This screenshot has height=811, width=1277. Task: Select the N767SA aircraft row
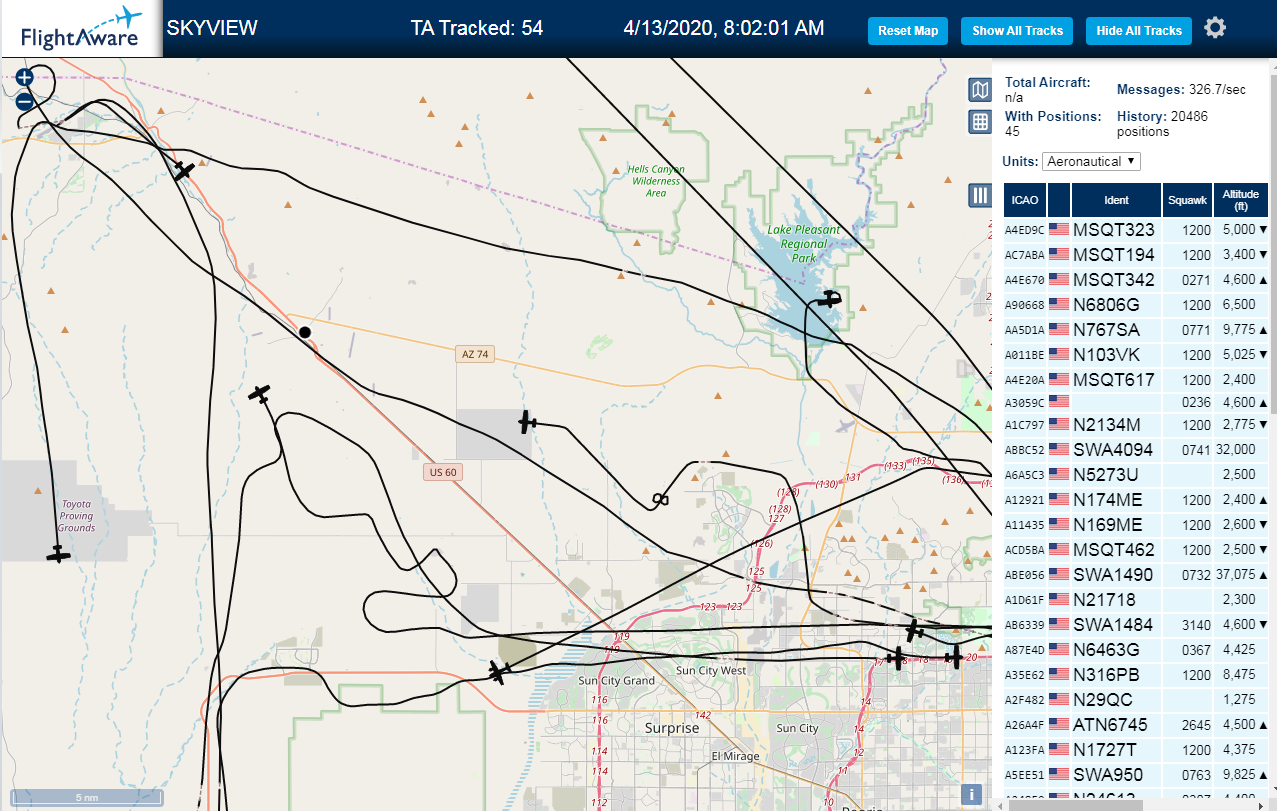tap(1137, 329)
